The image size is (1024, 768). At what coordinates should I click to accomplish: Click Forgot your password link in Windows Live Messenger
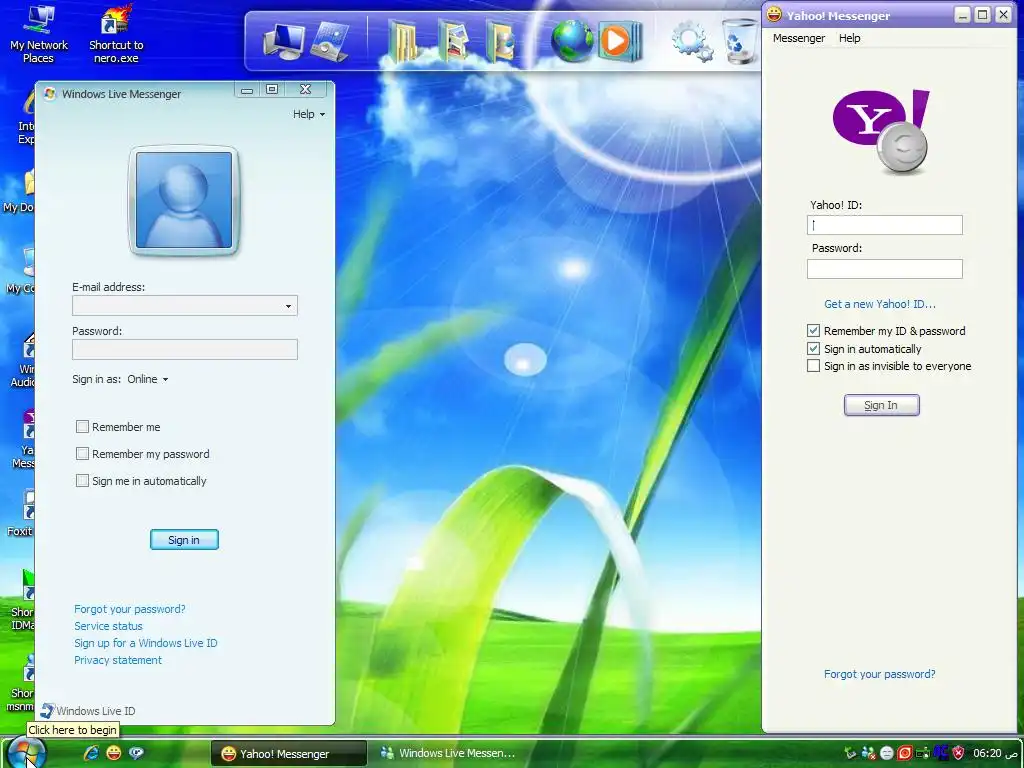click(129, 609)
